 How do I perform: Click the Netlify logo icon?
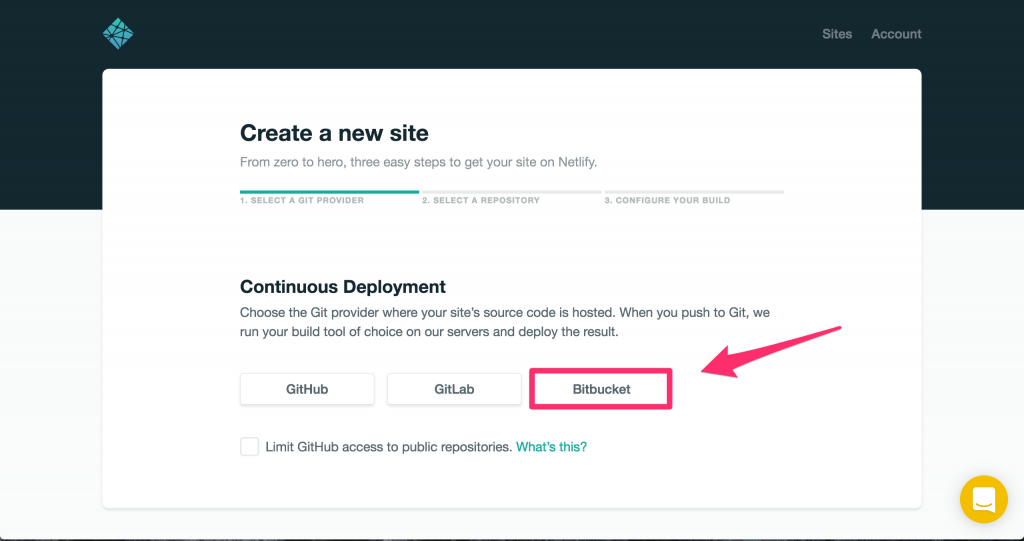118,33
